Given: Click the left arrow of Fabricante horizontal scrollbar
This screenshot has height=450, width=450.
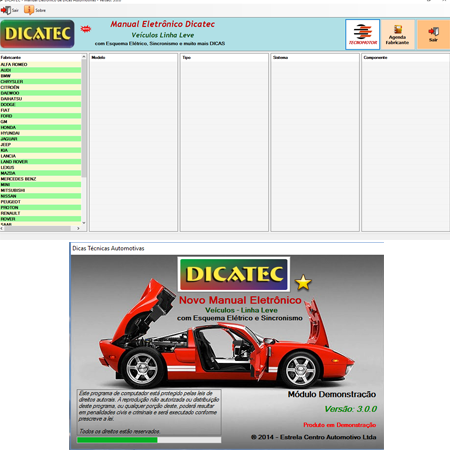Looking at the screenshot, I should pos(2,229).
